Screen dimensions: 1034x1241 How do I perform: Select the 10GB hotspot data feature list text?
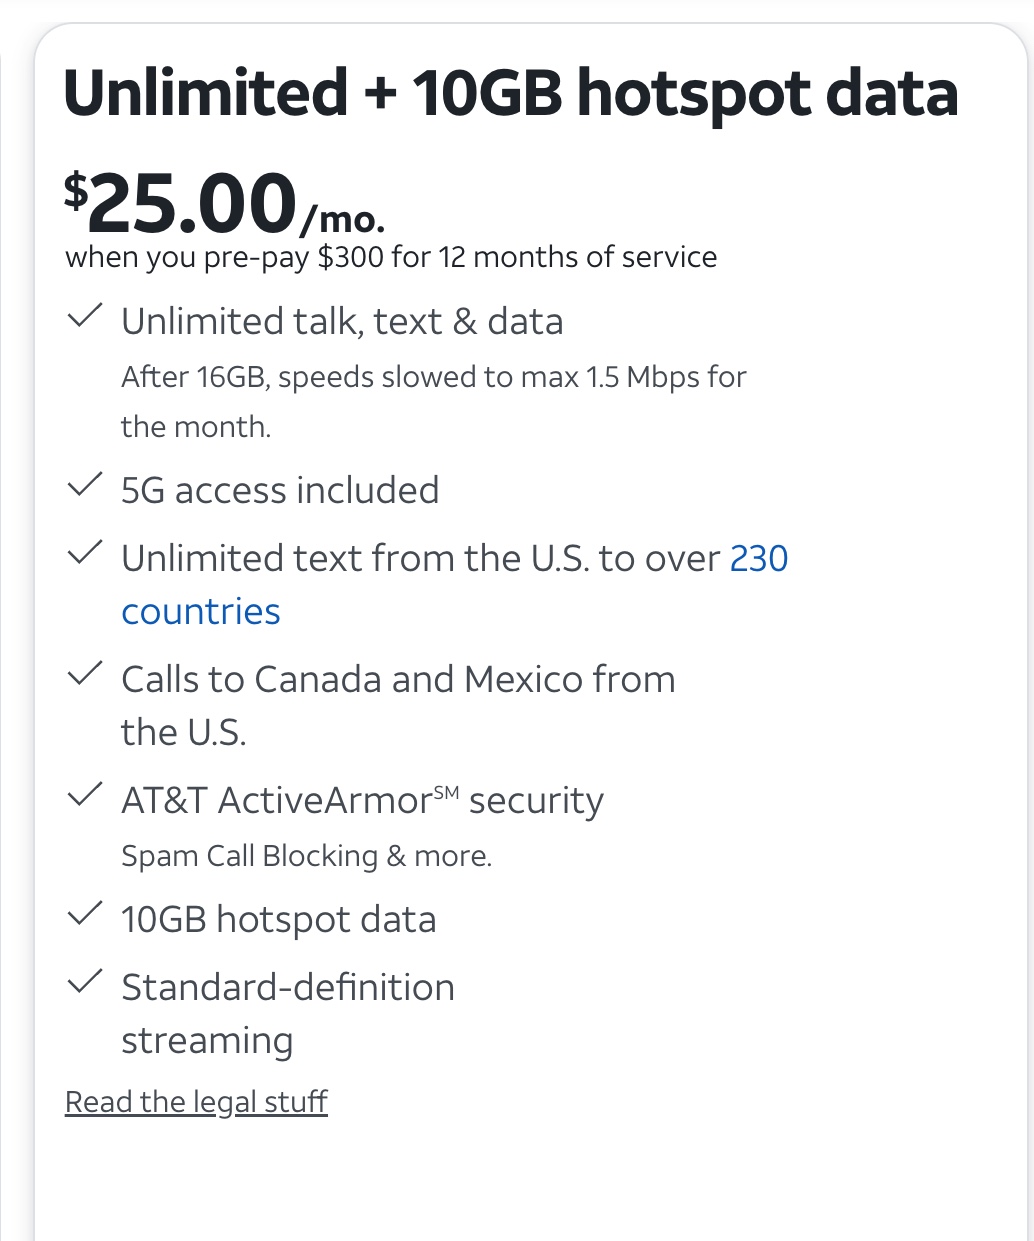point(278,920)
